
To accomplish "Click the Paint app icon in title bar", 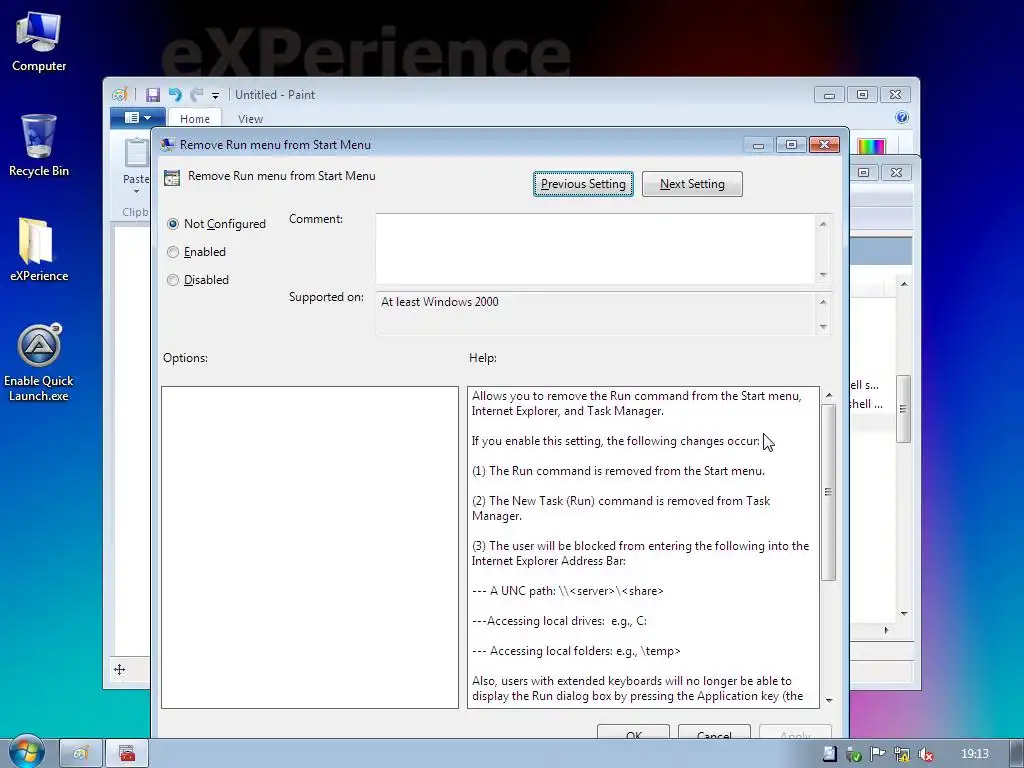I will coord(120,95).
